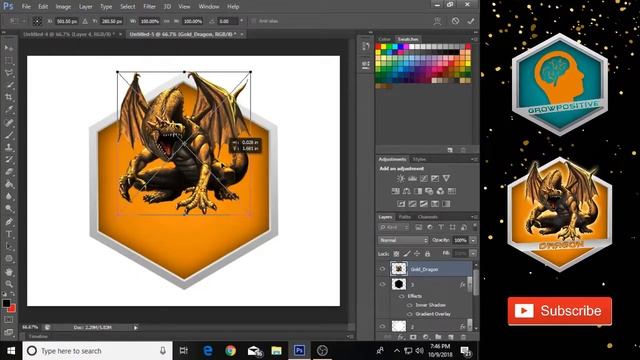The height and width of the screenshot is (360, 640).
Task: Select the Pen tool
Action: click(x=9, y=222)
